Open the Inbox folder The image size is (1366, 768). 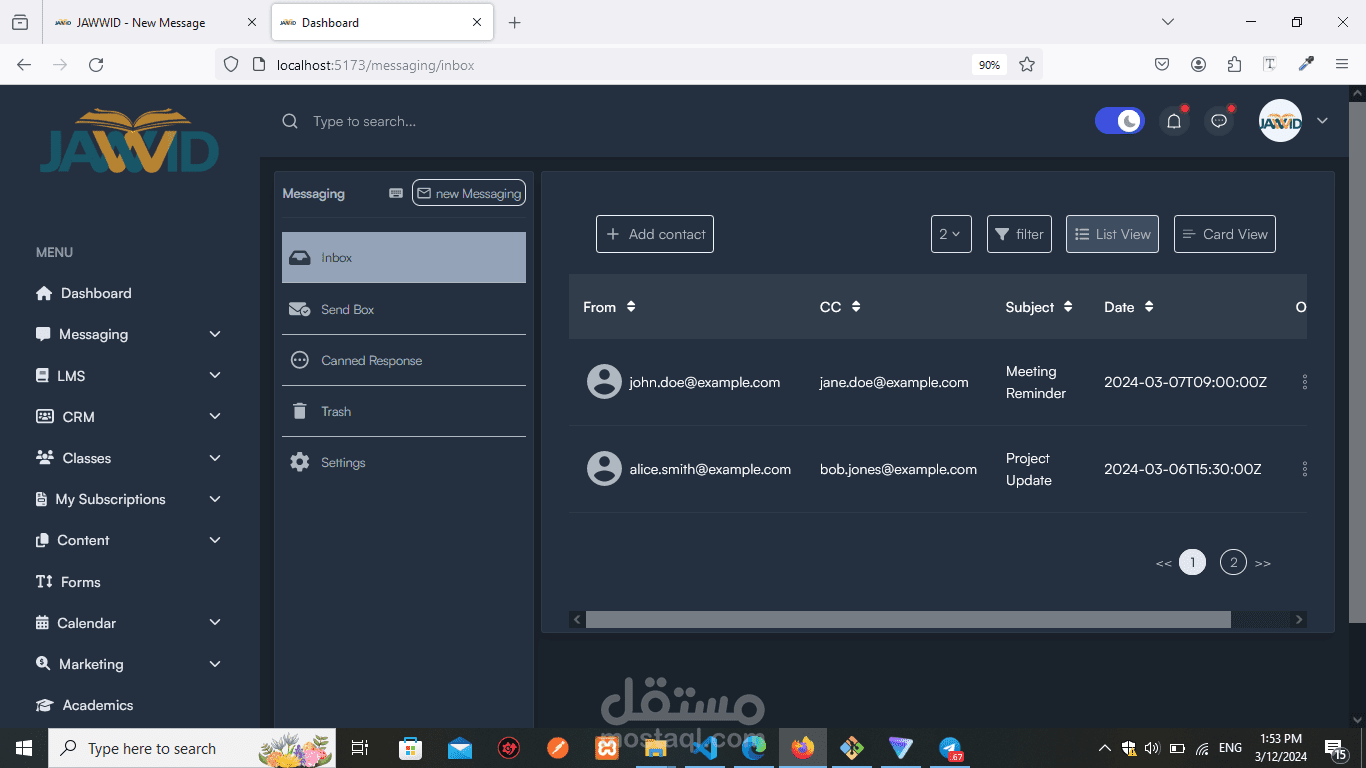click(x=404, y=258)
